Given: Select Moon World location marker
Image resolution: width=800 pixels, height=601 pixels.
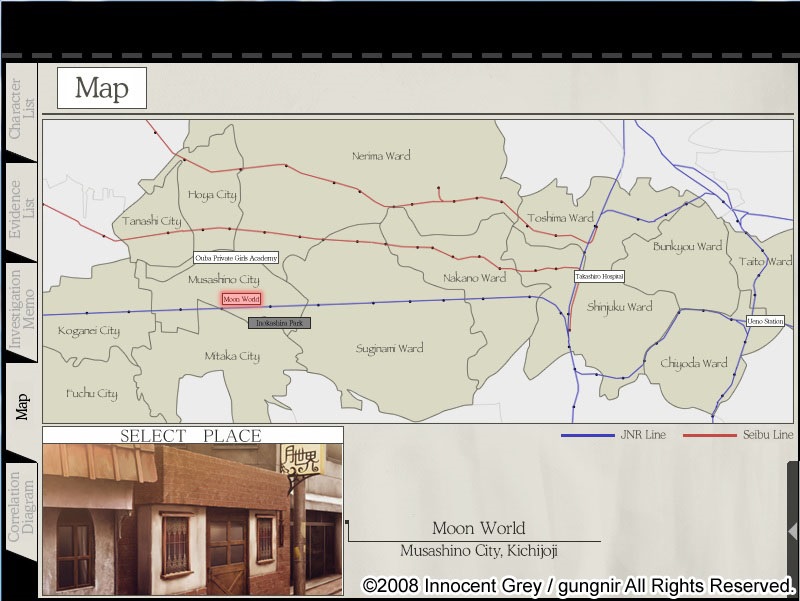Looking at the screenshot, I should [241, 299].
